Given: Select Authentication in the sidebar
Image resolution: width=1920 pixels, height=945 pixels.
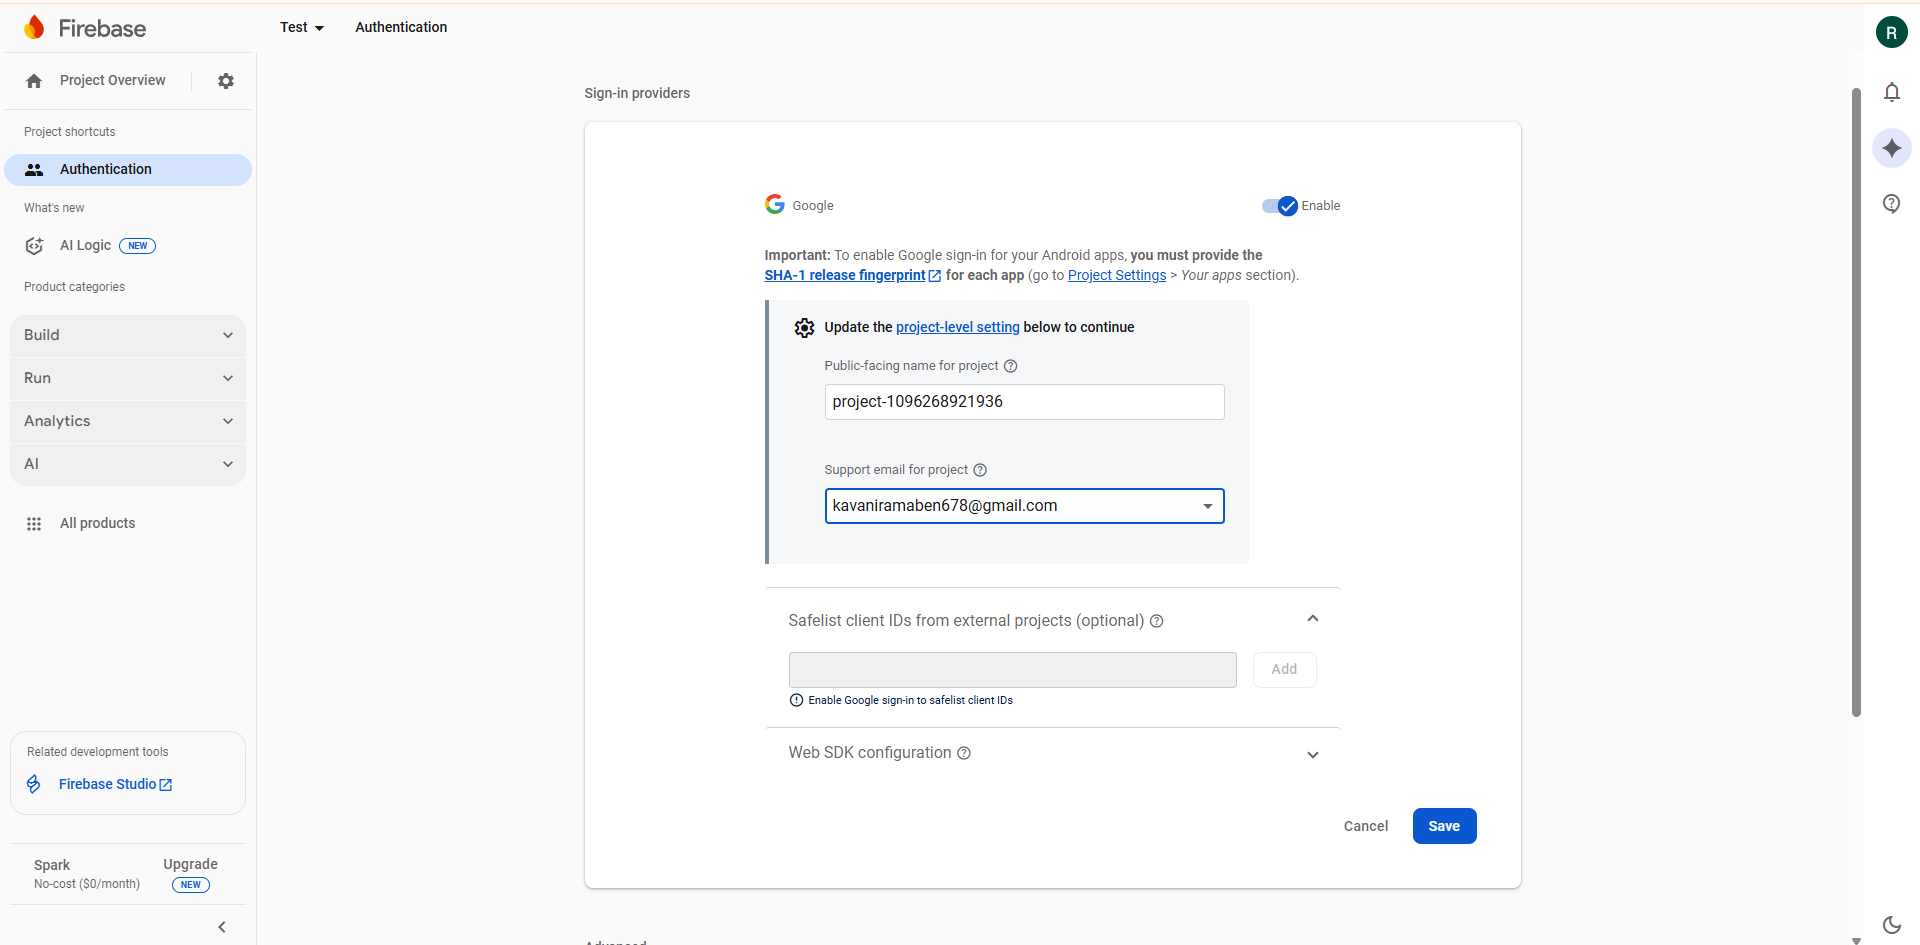Looking at the screenshot, I should 128,170.
